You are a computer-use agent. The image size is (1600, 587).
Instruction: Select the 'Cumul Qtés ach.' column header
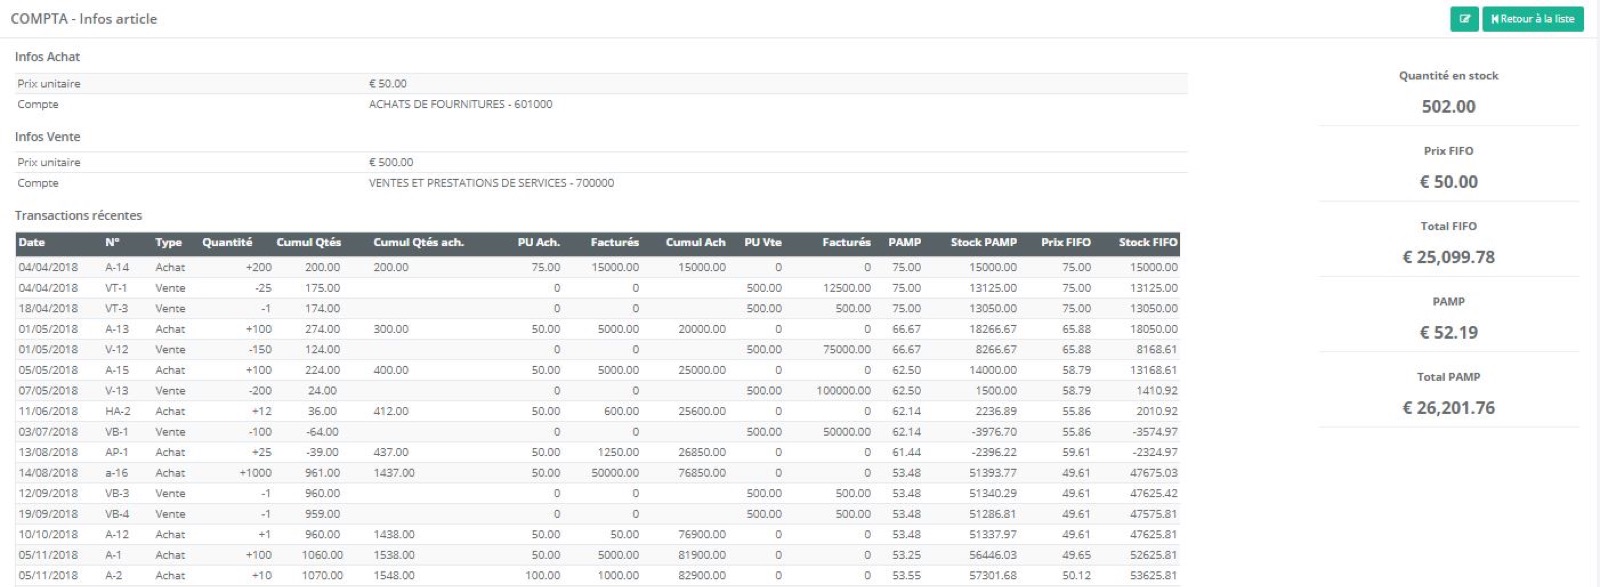418,242
